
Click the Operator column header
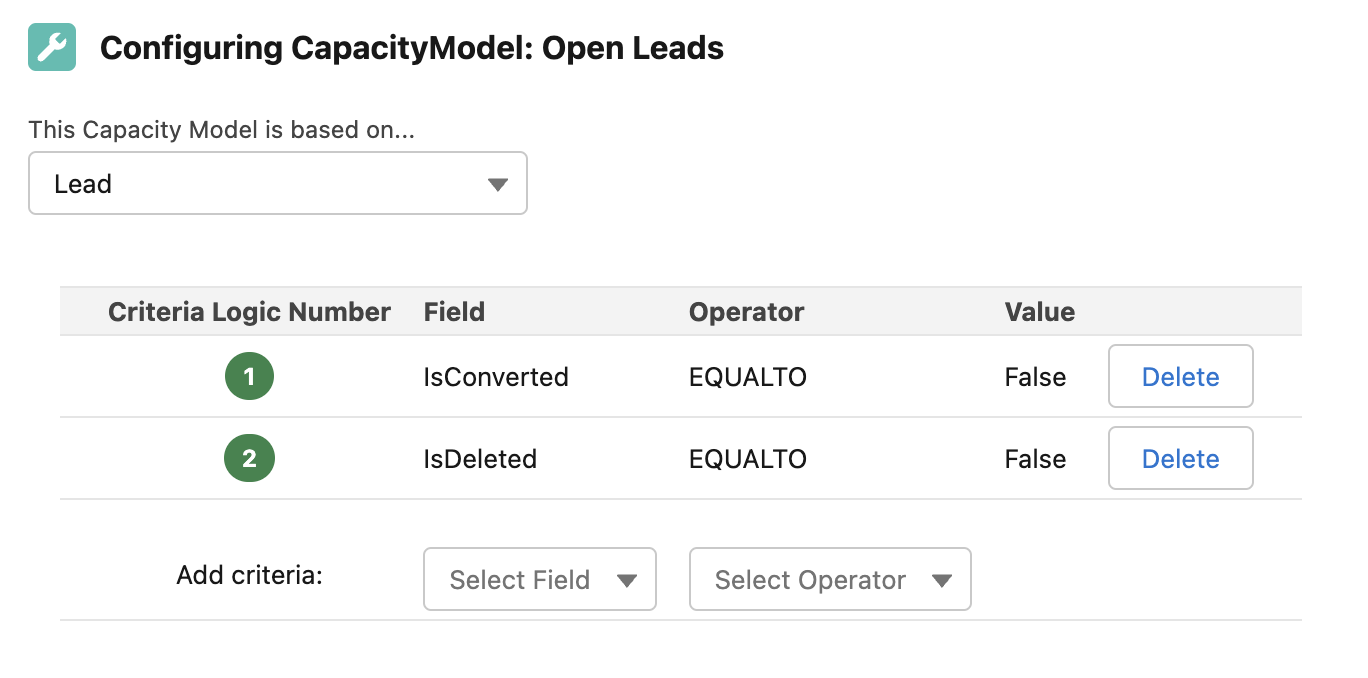747,312
